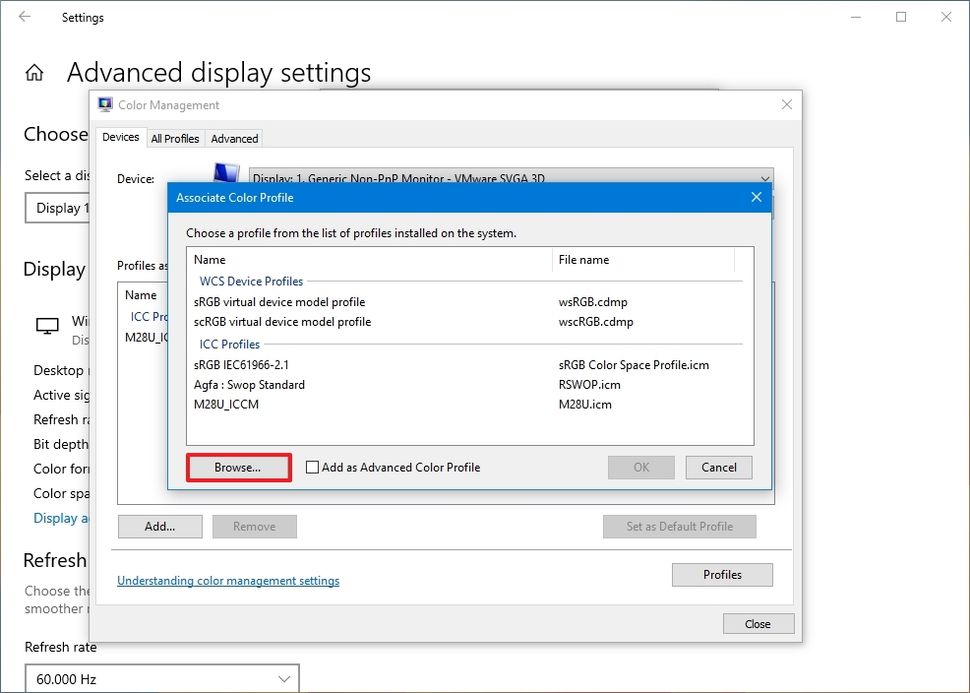
Task: Click the Settings back arrow
Action: click(23, 17)
